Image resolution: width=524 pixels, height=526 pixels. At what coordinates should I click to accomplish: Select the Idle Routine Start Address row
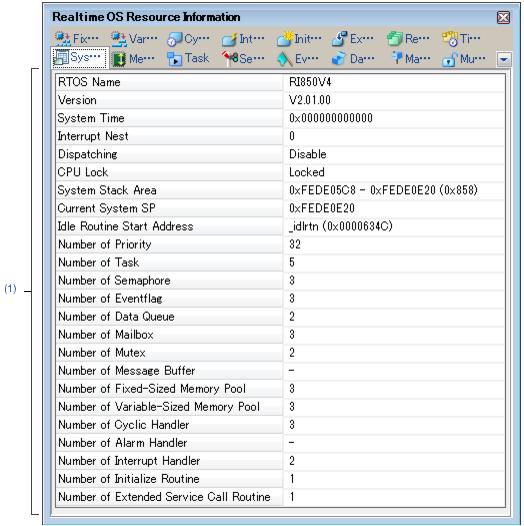pos(280,226)
